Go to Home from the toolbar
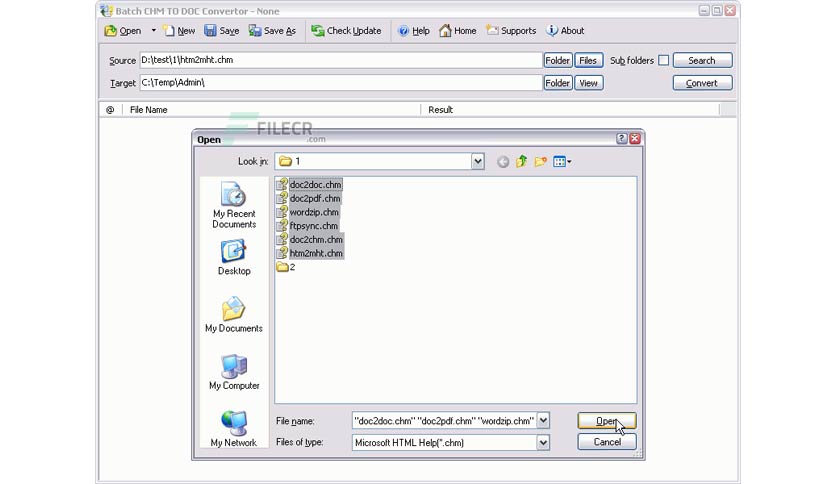Screen dimensions: 836x484 point(457,31)
